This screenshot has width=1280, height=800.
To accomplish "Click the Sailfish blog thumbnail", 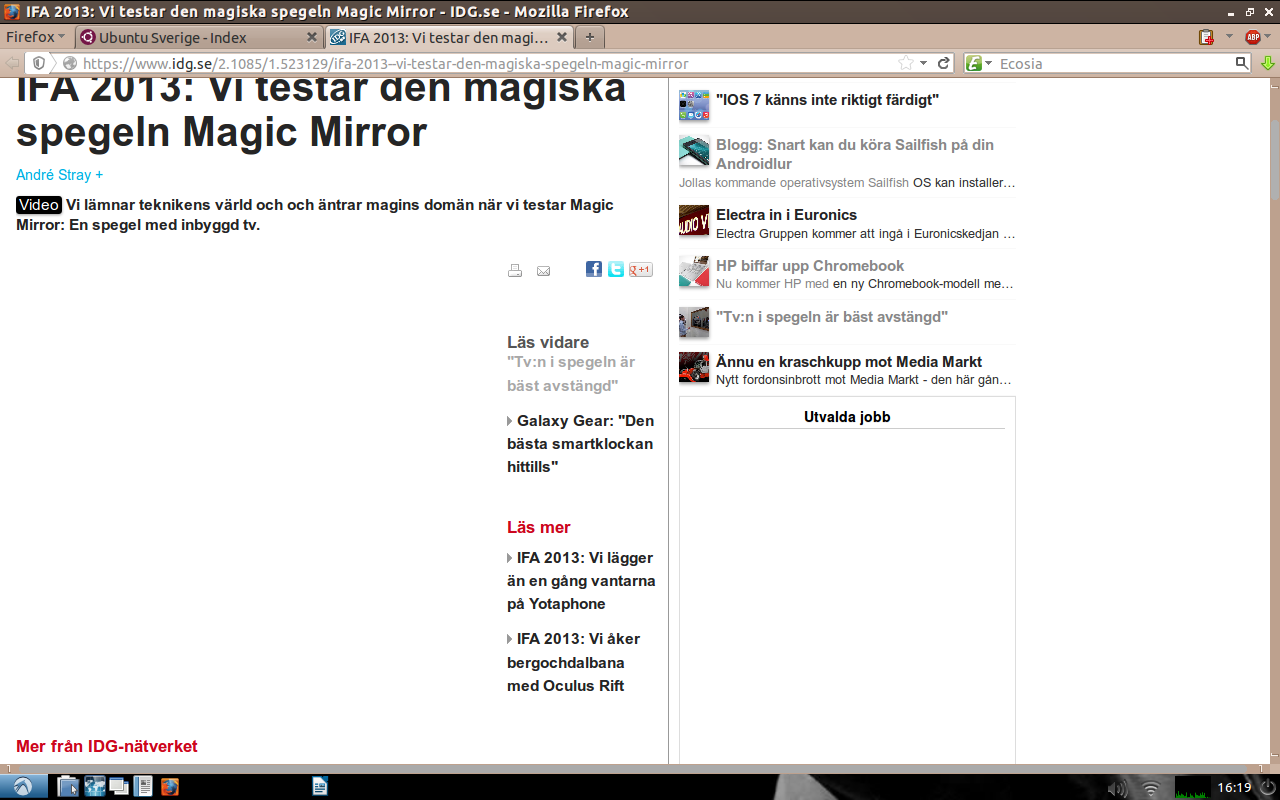I will 694,151.
